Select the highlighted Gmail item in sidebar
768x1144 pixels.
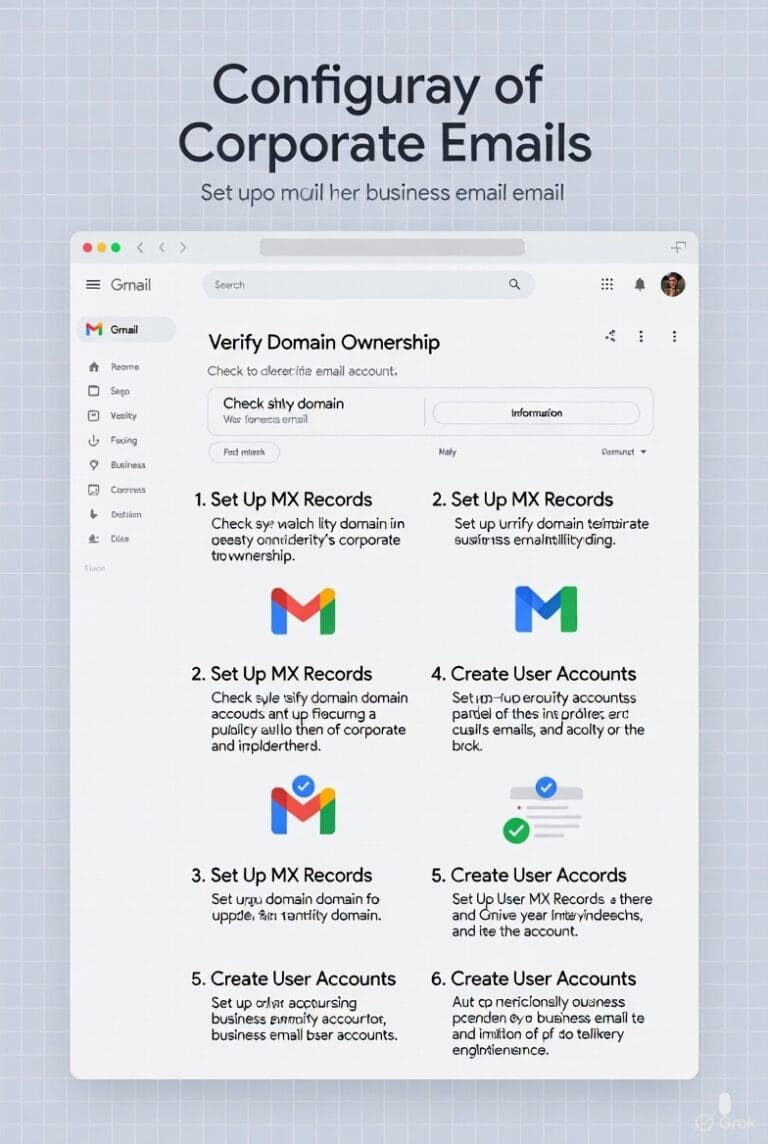pos(125,330)
